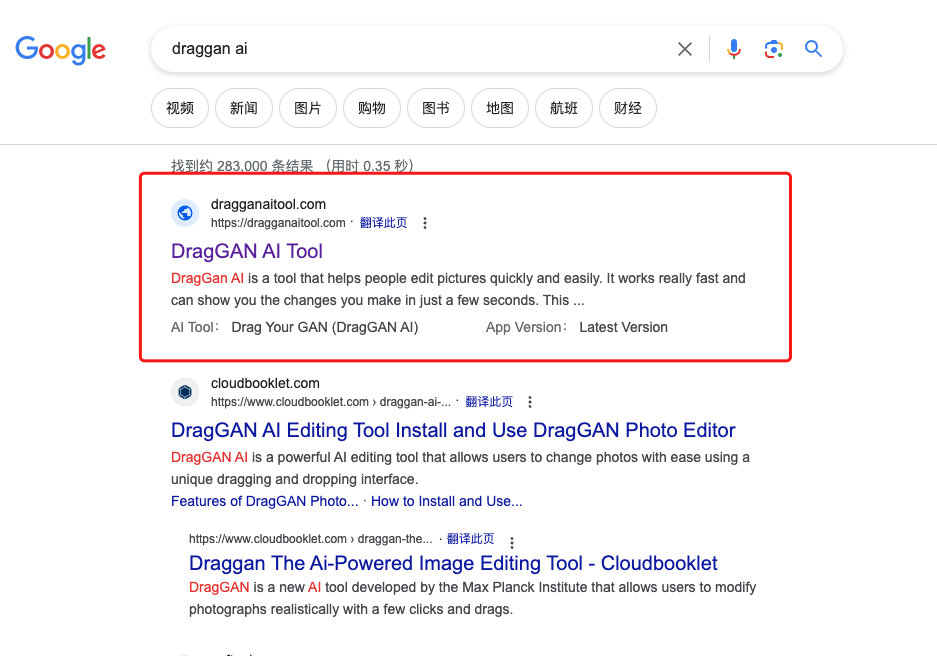The height and width of the screenshot is (656, 937).
Task: Open the How to Install and Use sitelink
Action: tap(446, 501)
